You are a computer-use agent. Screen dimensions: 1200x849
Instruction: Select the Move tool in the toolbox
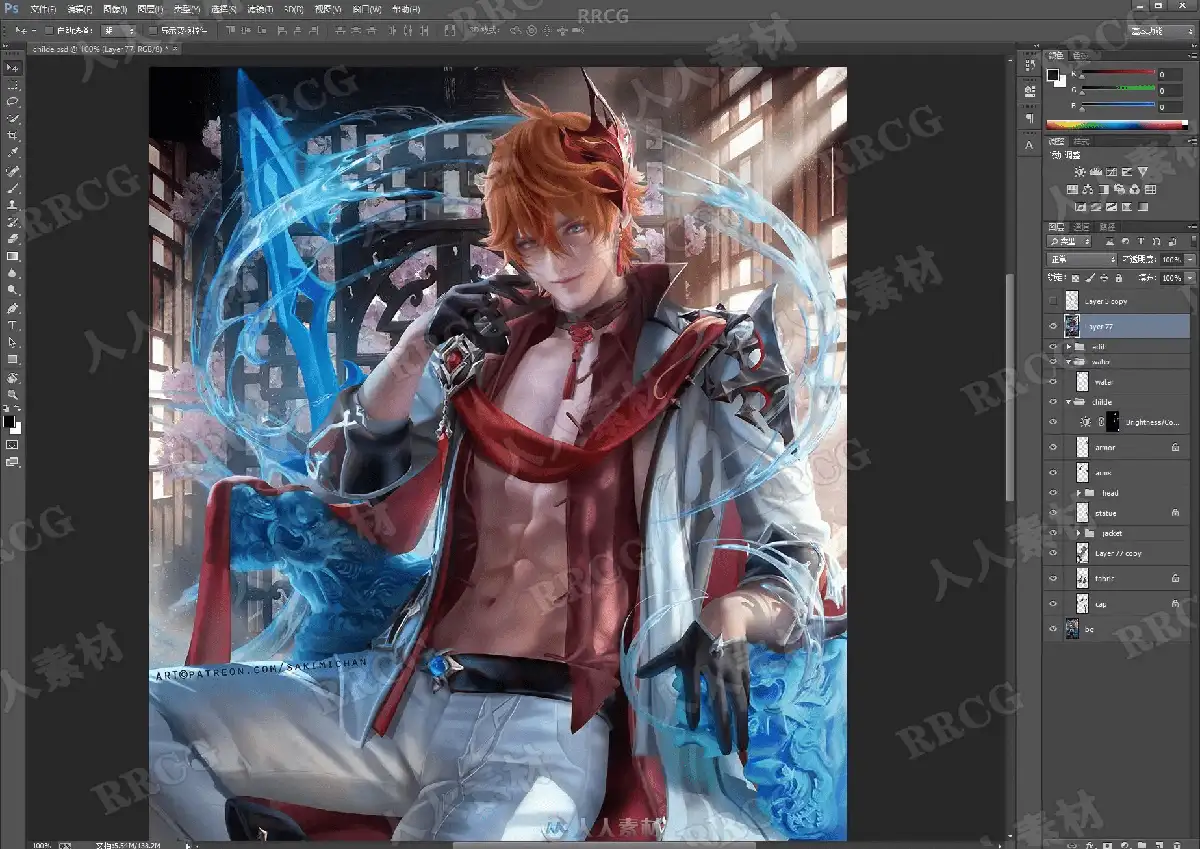13,67
